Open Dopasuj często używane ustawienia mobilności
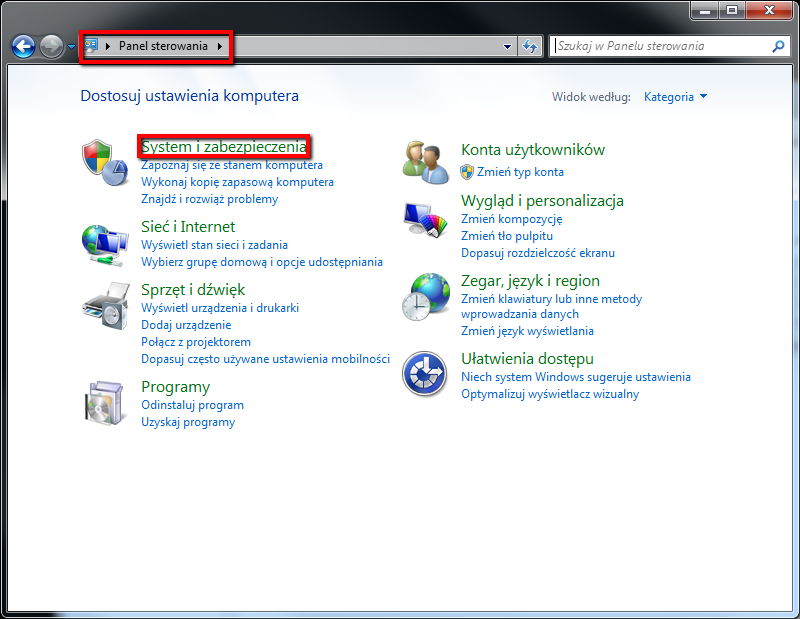The width and height of the screenshot is (800, 619). point(265,359)
